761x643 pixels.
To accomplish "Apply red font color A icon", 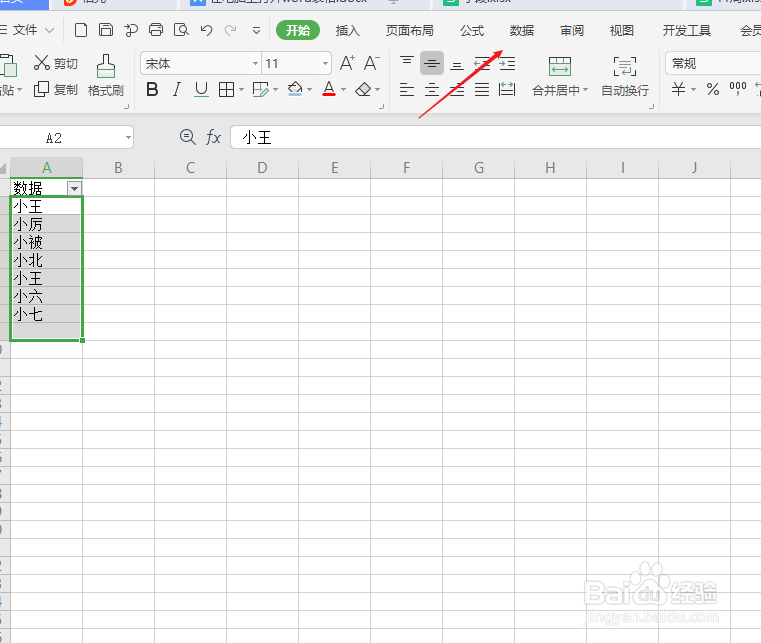I will pyautogui.click(x=329, y=89).
